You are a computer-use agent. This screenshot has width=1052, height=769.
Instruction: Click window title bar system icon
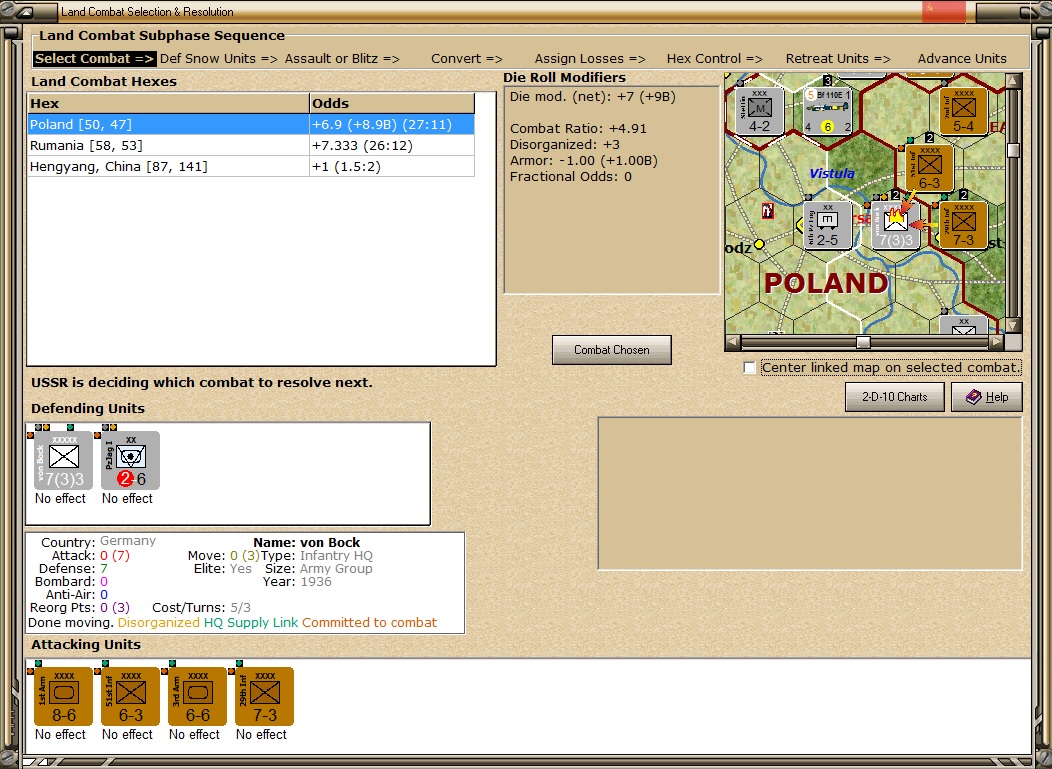(x=25, y=11)
